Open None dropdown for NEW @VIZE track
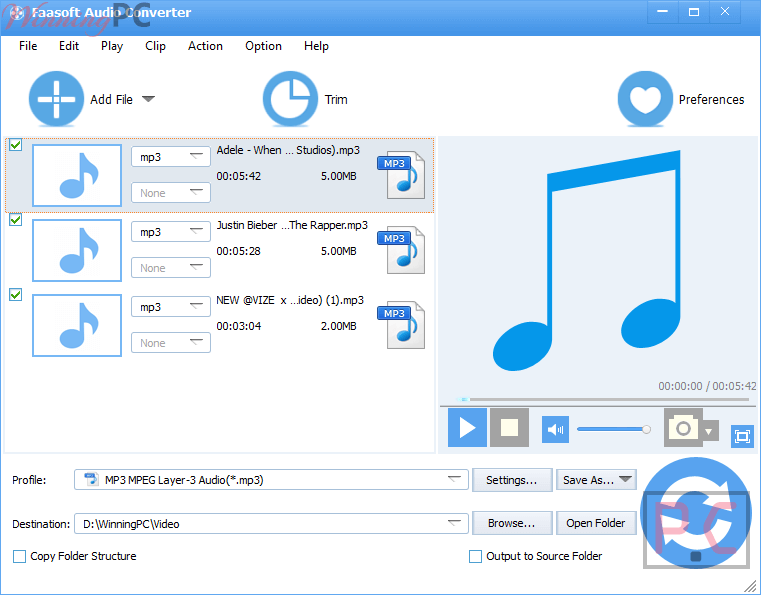 coord(171,343)
